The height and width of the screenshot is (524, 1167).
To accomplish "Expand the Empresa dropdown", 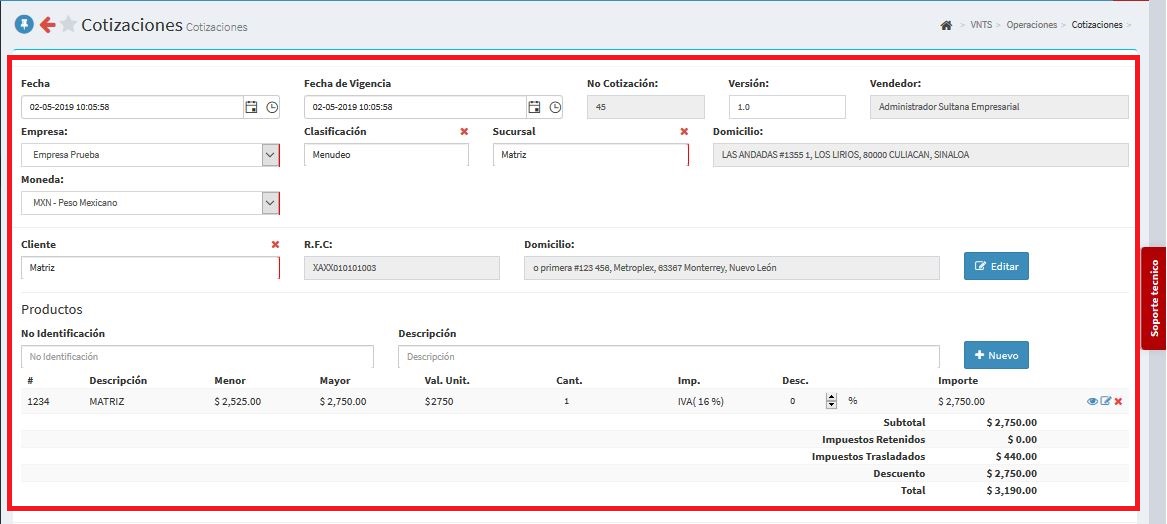I will pos(270,155).
